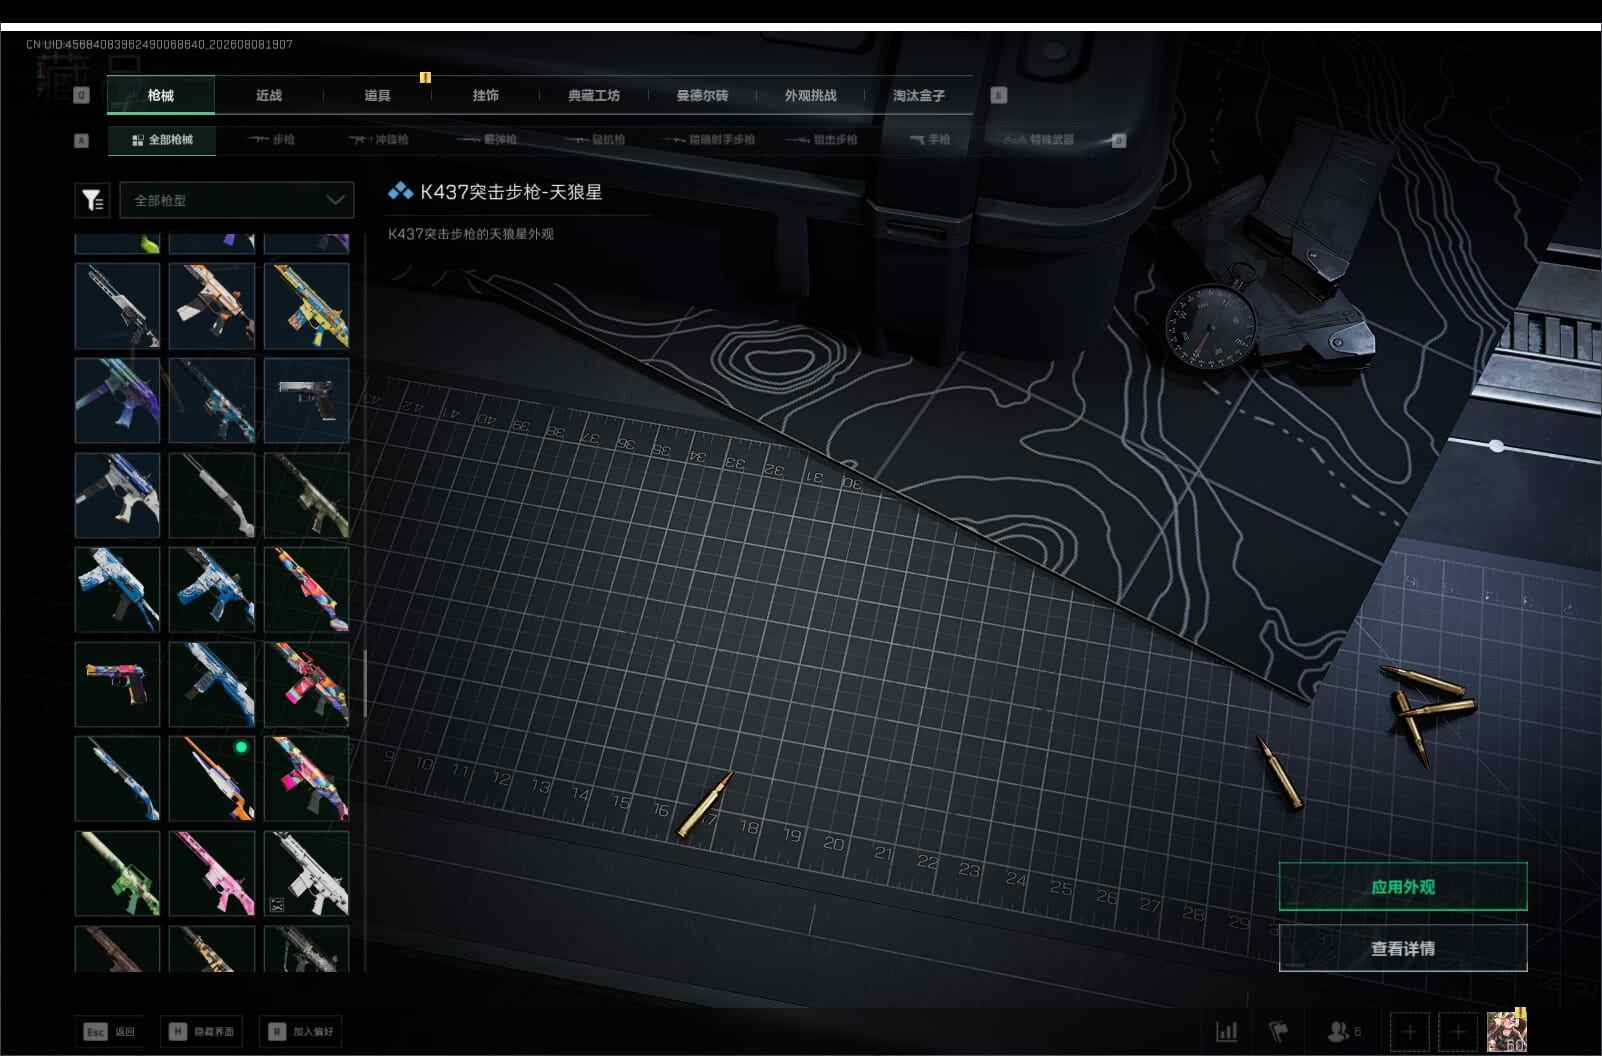Select the purple-blue weapon skin thumbnail
1602x1056 pixels.
(117, 400)
